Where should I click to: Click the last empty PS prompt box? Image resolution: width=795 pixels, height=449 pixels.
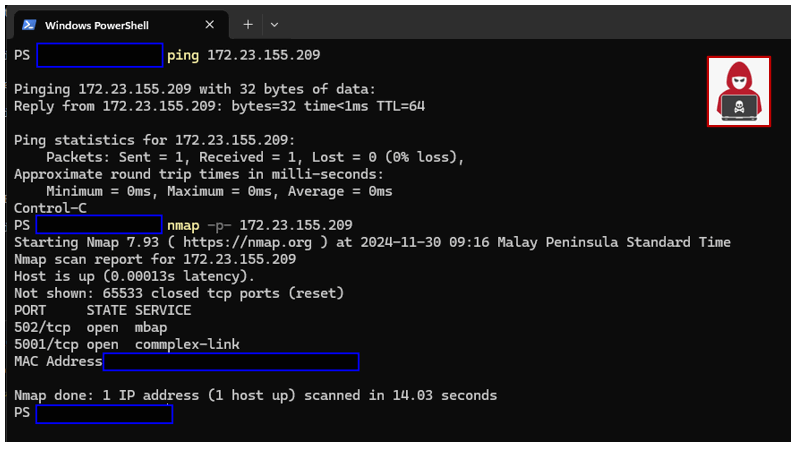pos(104,414)
